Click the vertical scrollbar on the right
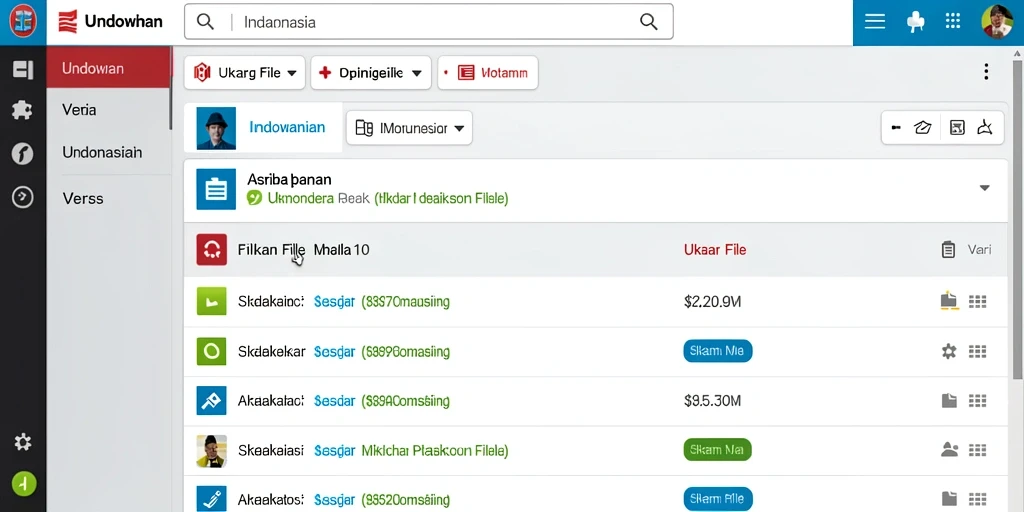This screenshot has height=512, width=1024. 1017,219
